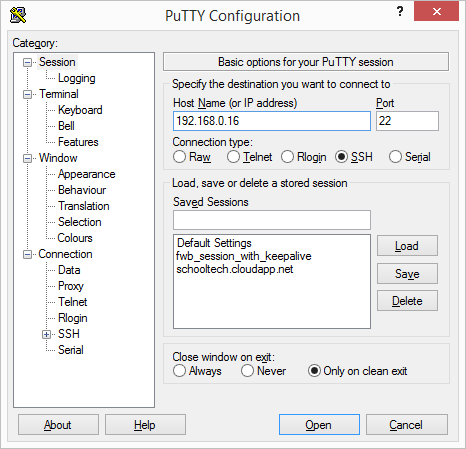Select the Rlogin connection type
This screenshot has width=466, height=449.
point(287,157)
